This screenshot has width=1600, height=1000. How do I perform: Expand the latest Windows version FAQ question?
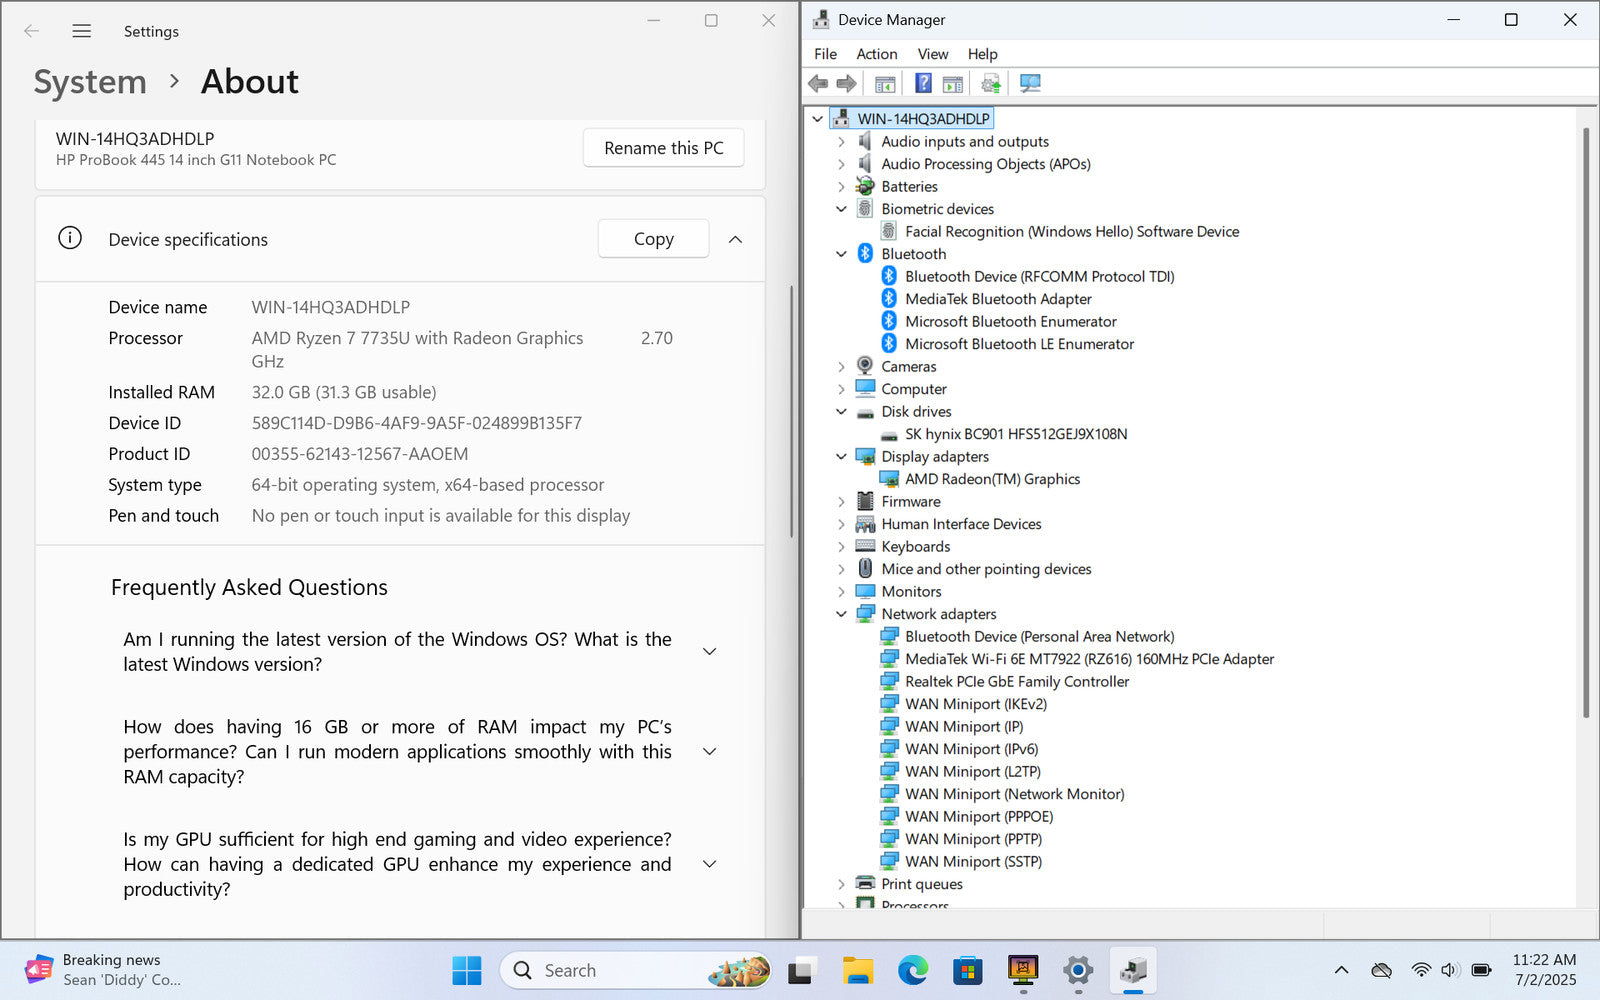(709, 652)
